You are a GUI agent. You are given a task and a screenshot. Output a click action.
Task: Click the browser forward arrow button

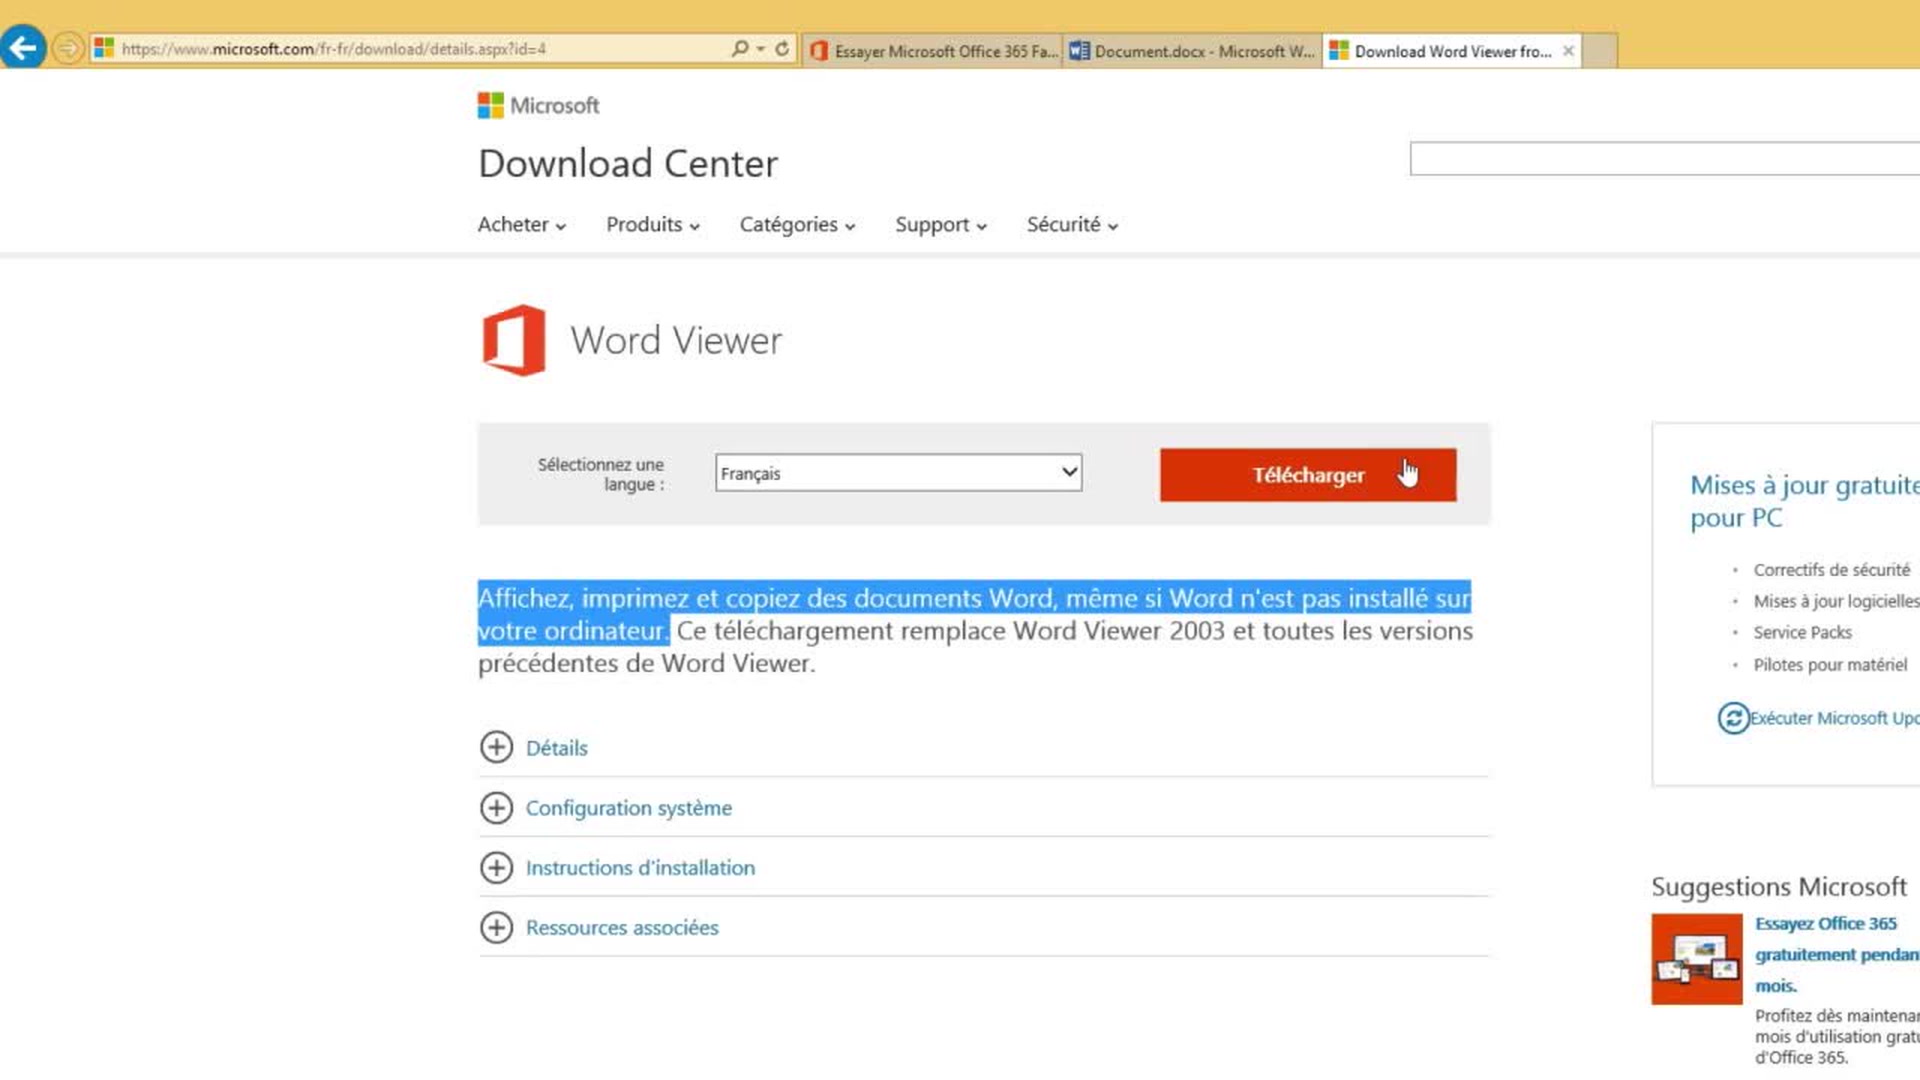click(x=67, y=48)
